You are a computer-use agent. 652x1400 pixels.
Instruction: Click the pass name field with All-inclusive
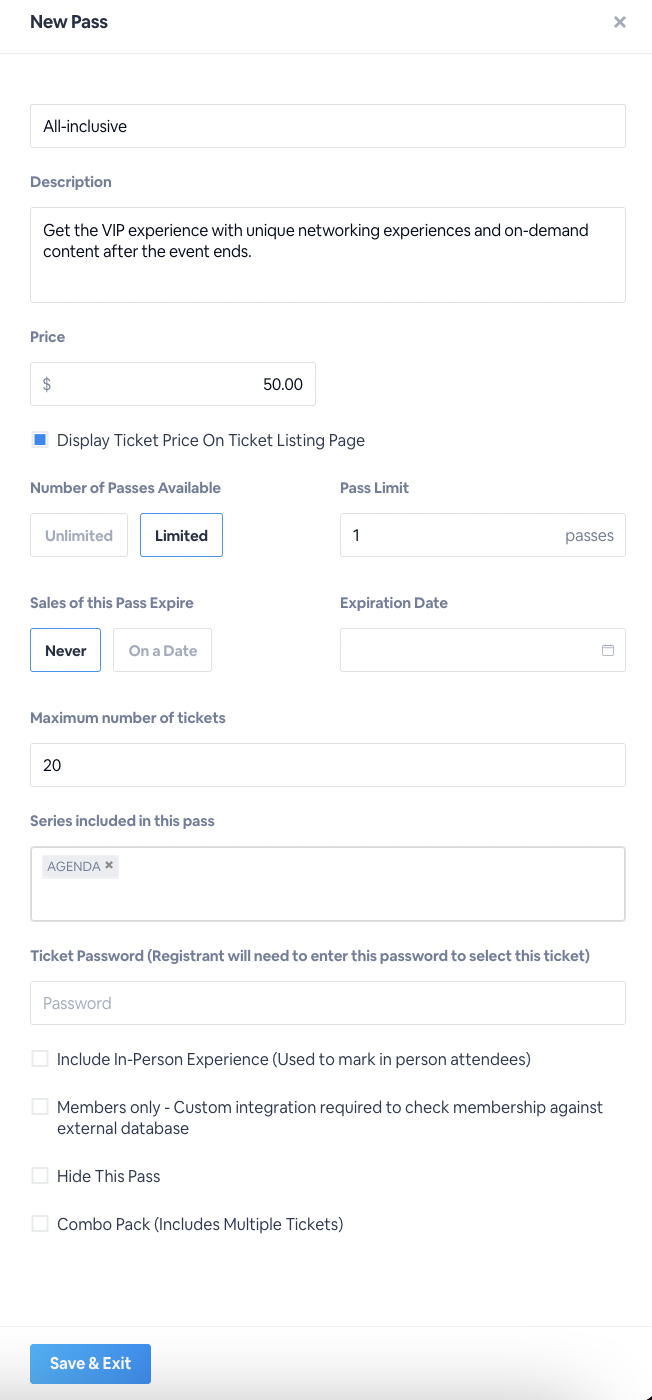(x=328, y=126)
